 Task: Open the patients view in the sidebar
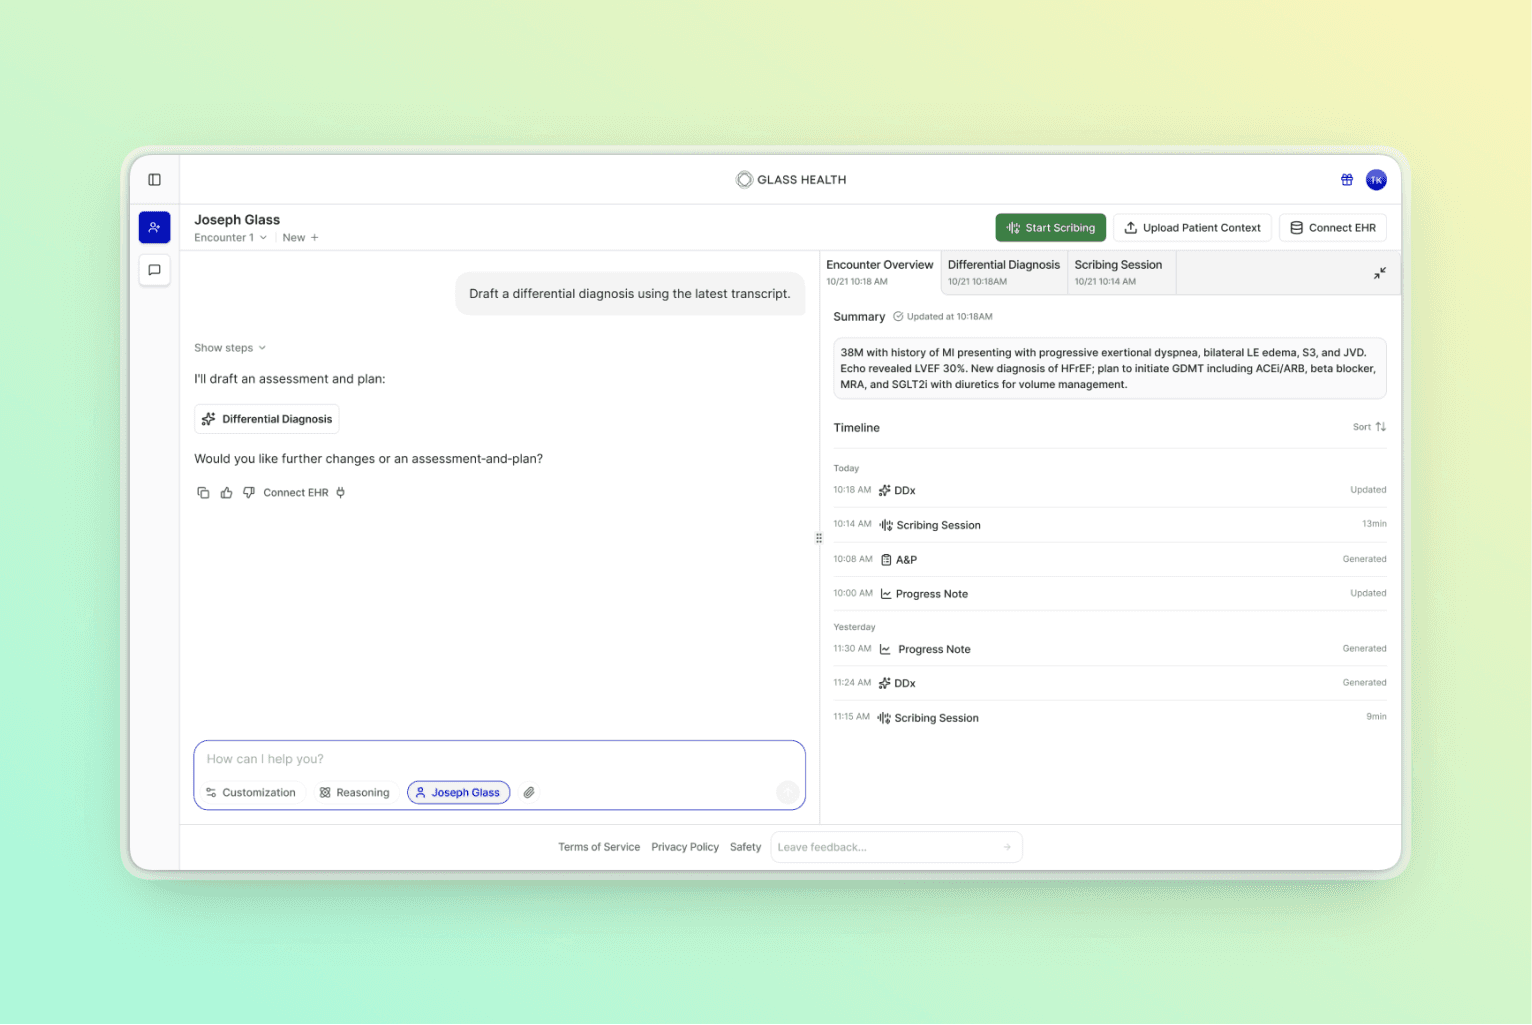(154, 228)
